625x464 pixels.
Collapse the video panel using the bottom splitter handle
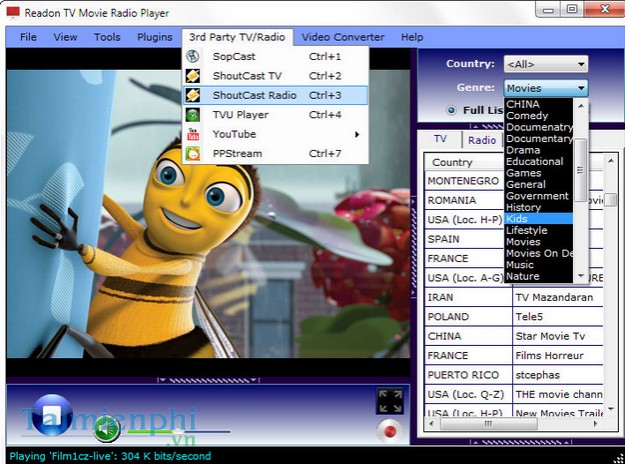[208, 380]
